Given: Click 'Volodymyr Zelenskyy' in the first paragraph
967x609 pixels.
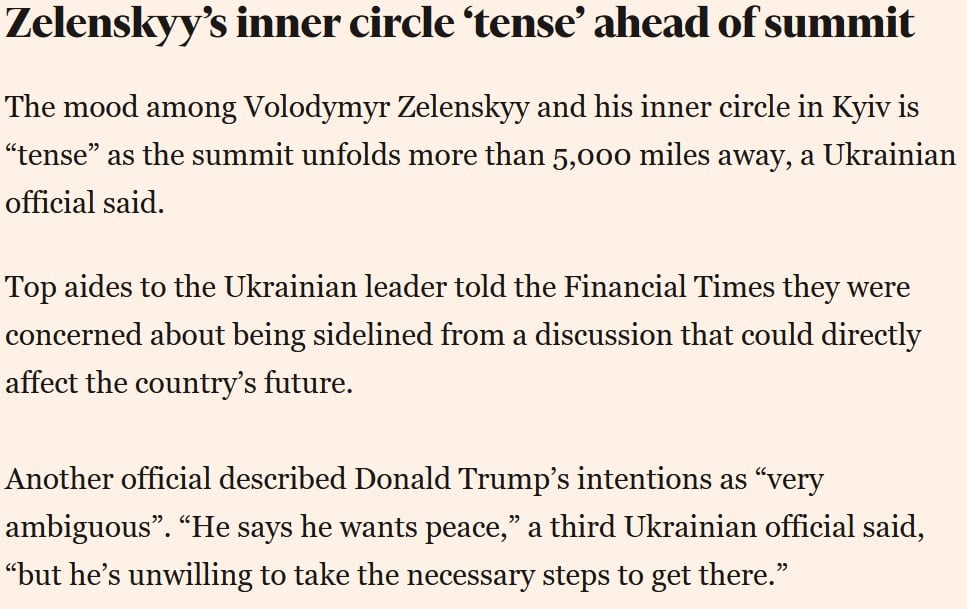Looking at the screenshot, I should click(x=387, y=108).
